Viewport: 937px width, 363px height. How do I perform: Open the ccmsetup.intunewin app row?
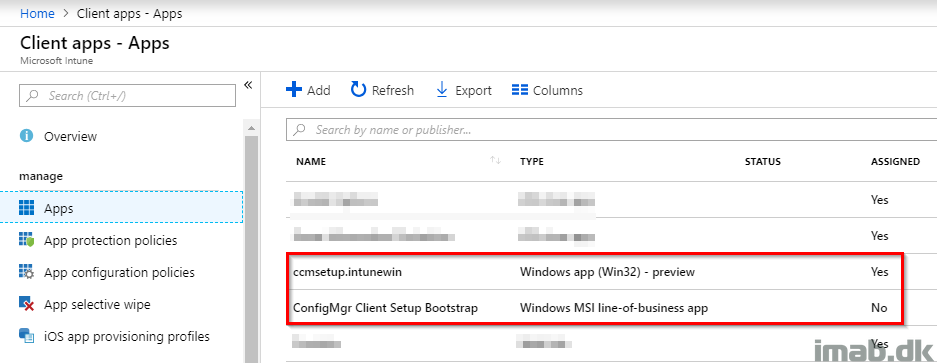[x=612, y=272]
